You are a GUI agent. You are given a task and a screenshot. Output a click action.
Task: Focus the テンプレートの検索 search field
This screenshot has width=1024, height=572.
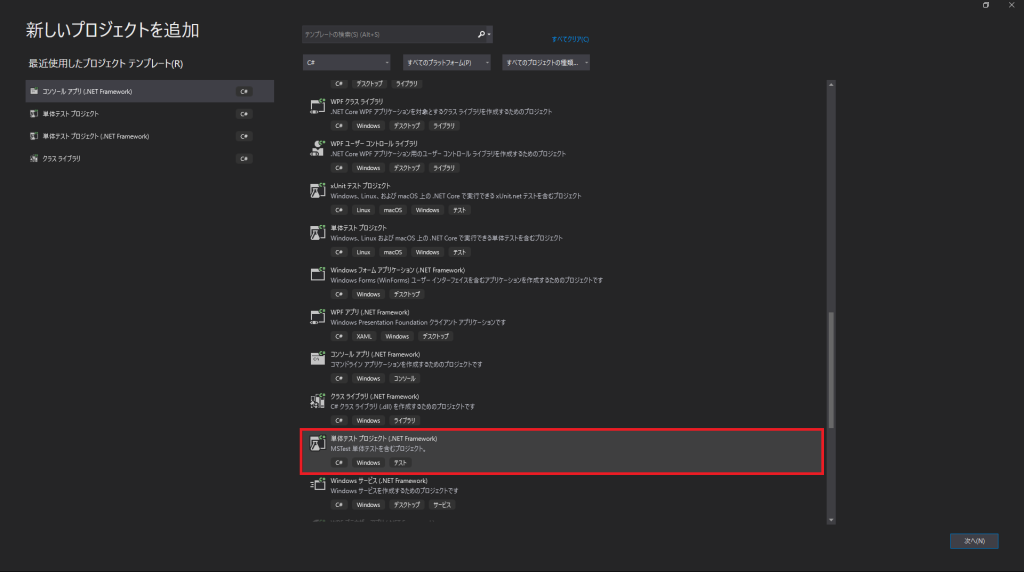388,35
